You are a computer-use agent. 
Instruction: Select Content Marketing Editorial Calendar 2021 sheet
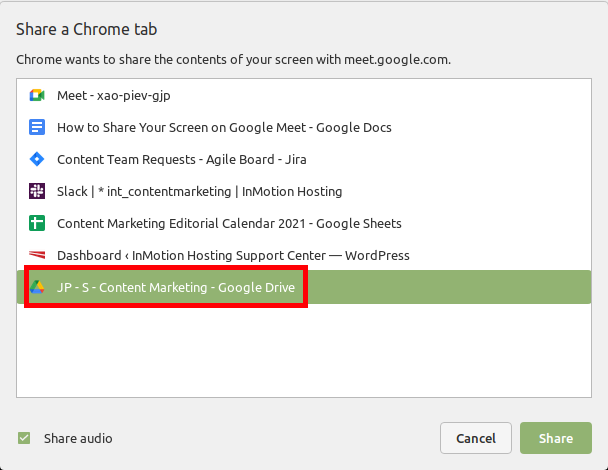(229, 223)
